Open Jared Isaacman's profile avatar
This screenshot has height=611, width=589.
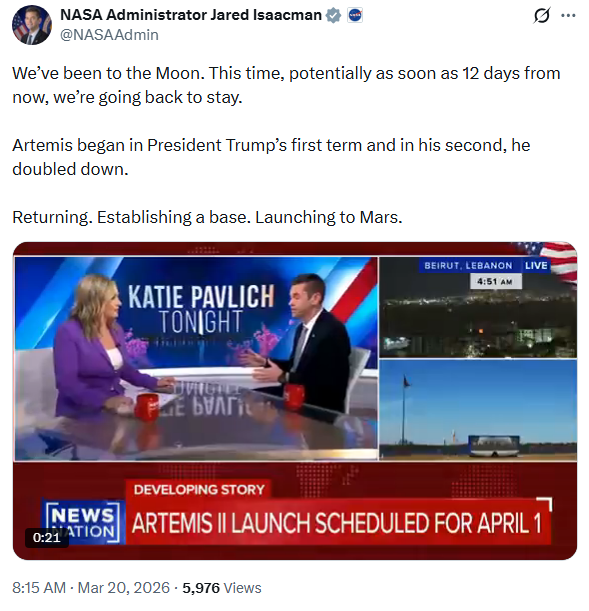pos(32,25)
